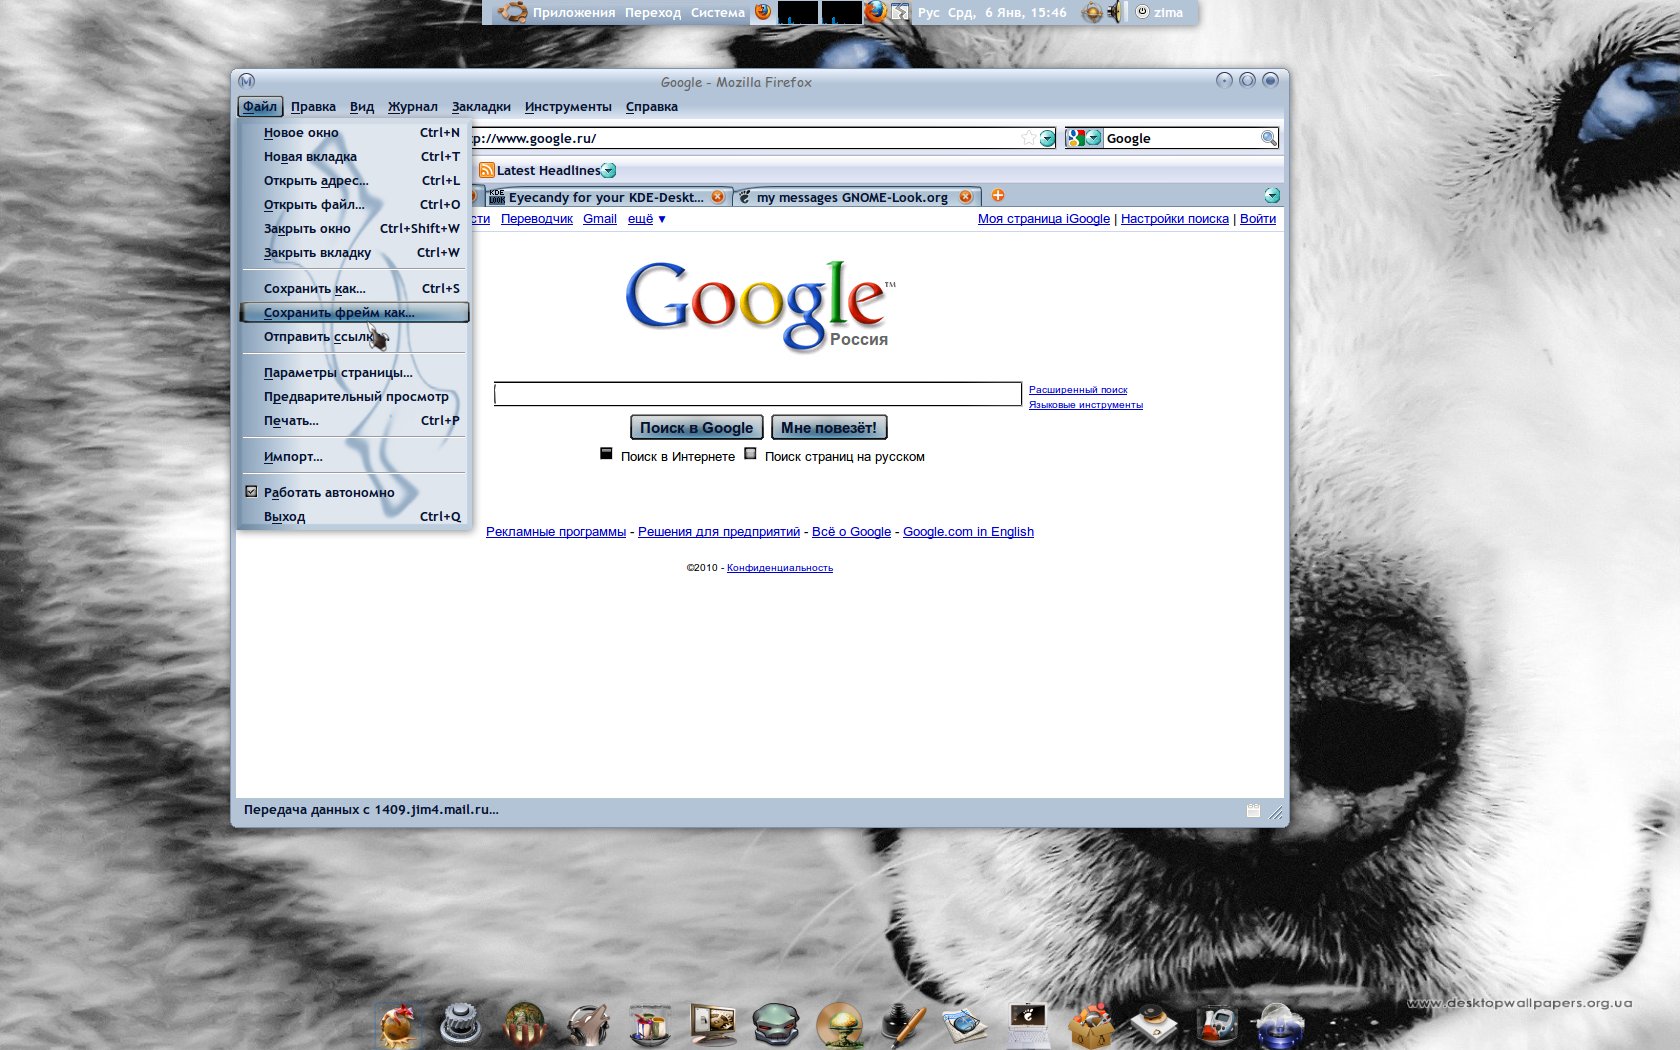
Task: Choose Новое окно from the File menu
Action: tap(354, 132)
